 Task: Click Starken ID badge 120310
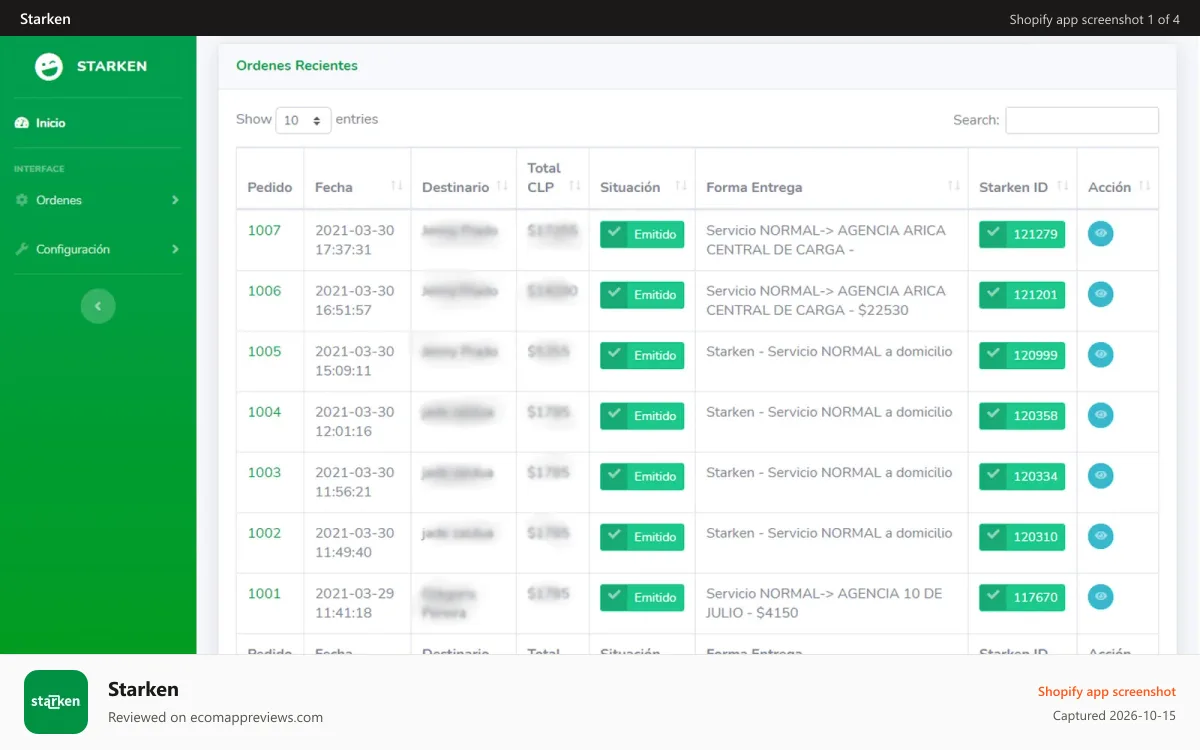[x=1022, y=537]
